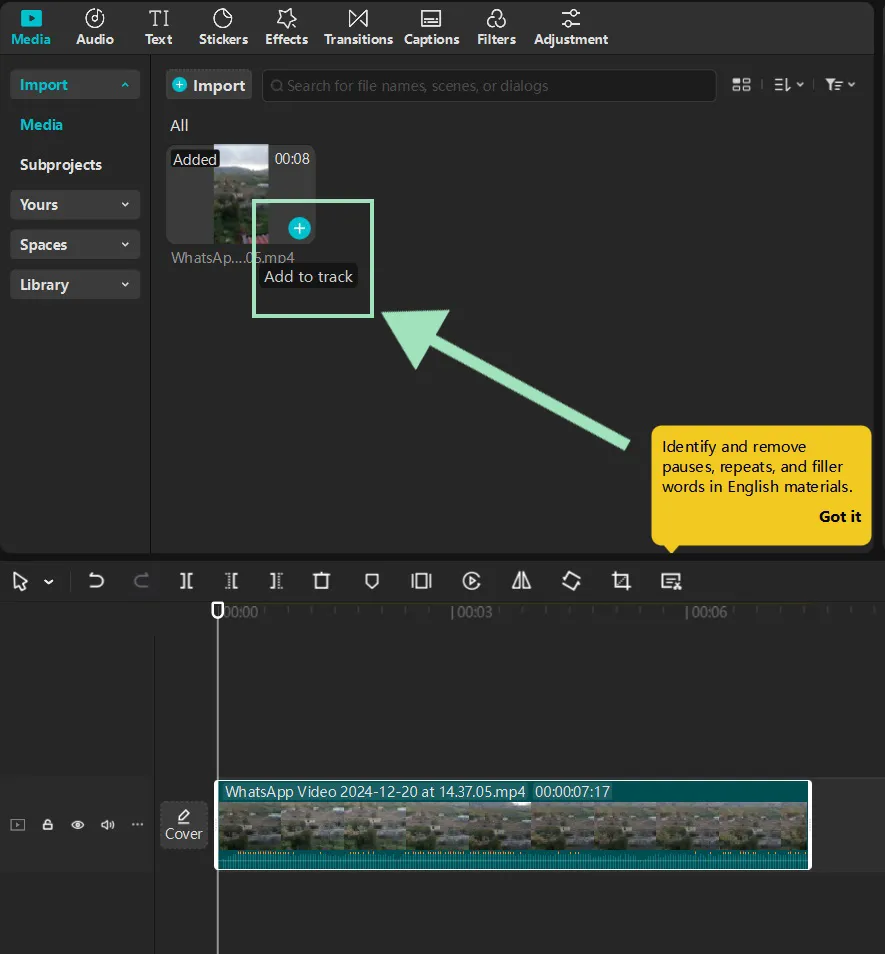The height and width of the screenshot is (954, 885).
Task: Open the Adjustment tab
Action: [571, 27]
